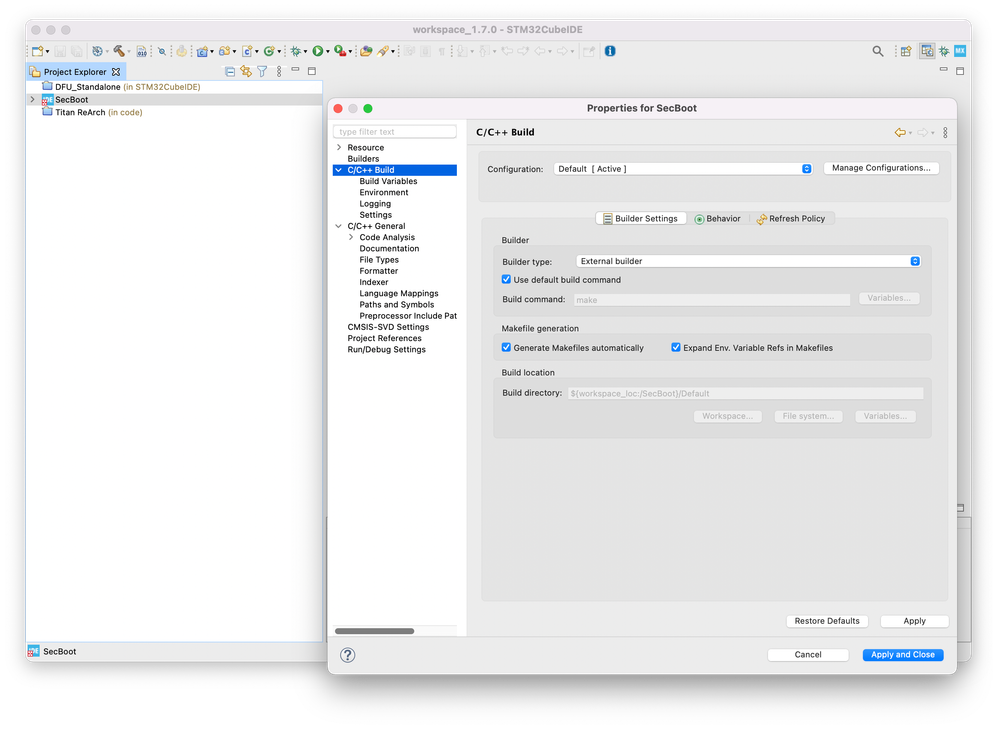
Task: Open the dropdown arrow next to Debug icon
Action: (306, 52)
